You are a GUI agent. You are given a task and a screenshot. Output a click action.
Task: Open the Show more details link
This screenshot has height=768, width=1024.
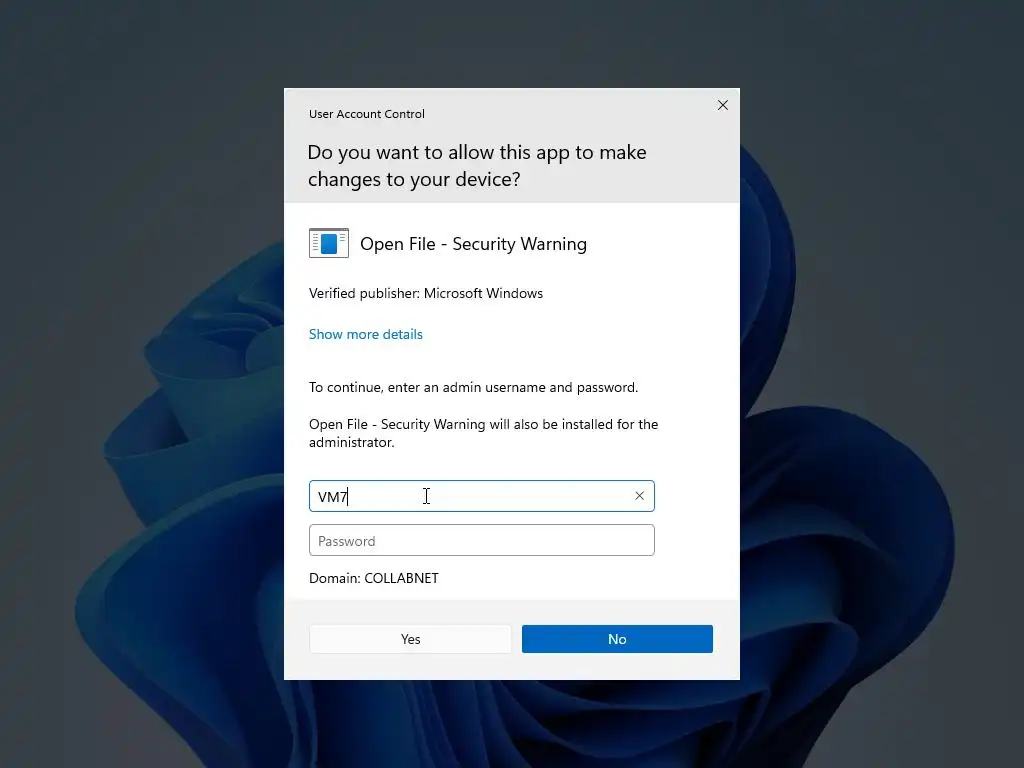point(366,334)
